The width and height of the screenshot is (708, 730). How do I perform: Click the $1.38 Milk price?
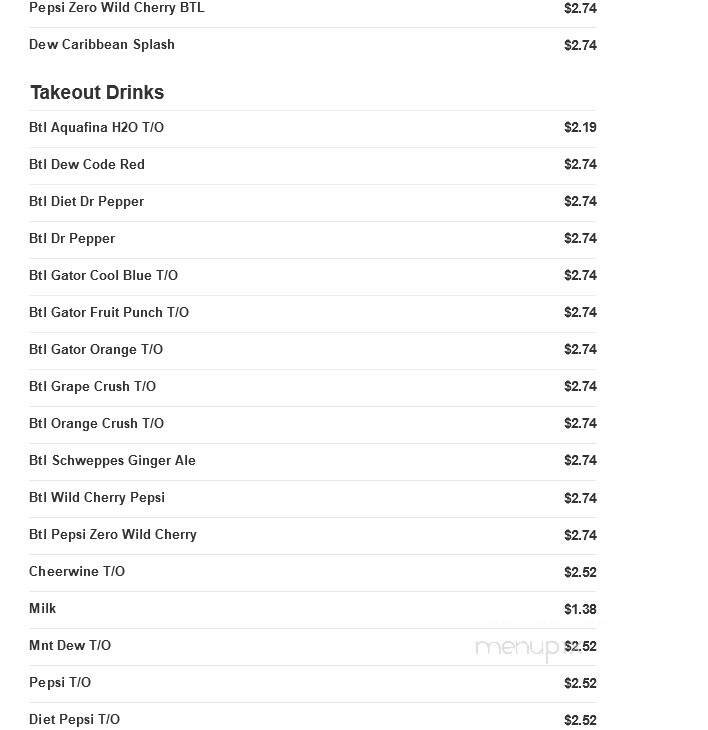(x=580, y=609)
